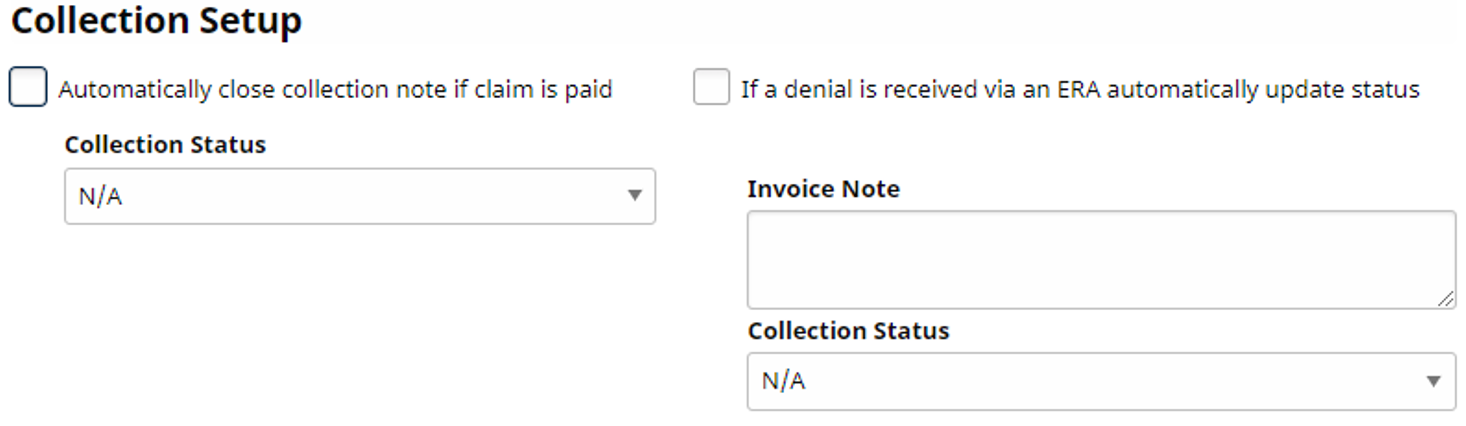Screen dimensions: 1466x426
Task: Select the N/A value in left Collection Status
Action: (x=101, y=197)
